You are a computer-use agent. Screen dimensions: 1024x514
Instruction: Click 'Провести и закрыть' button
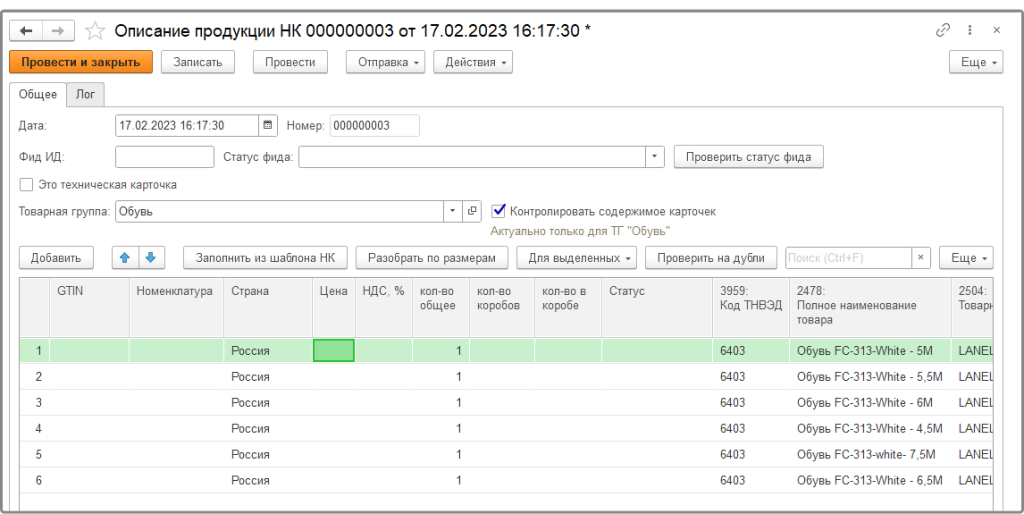pyautogui.click(x=81, y=62)
